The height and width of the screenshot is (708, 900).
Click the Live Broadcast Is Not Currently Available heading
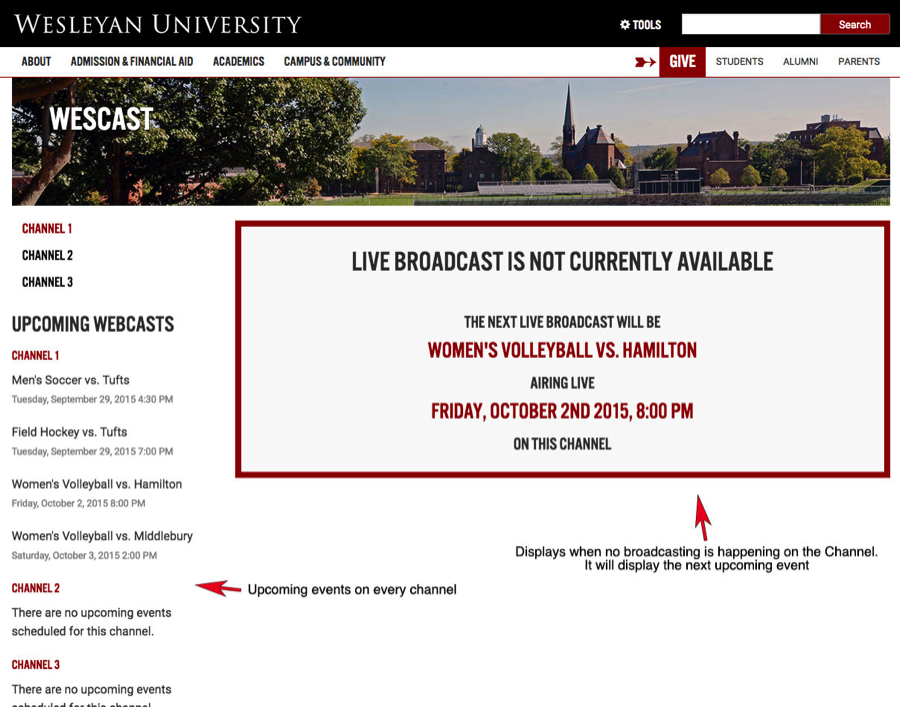pos(562,262)
